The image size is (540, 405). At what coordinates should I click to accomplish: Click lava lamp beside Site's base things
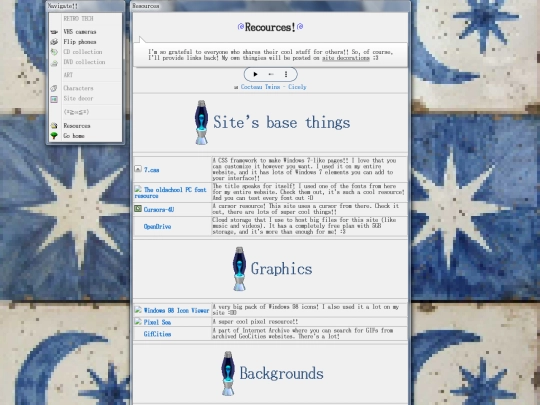pos(201,122)
